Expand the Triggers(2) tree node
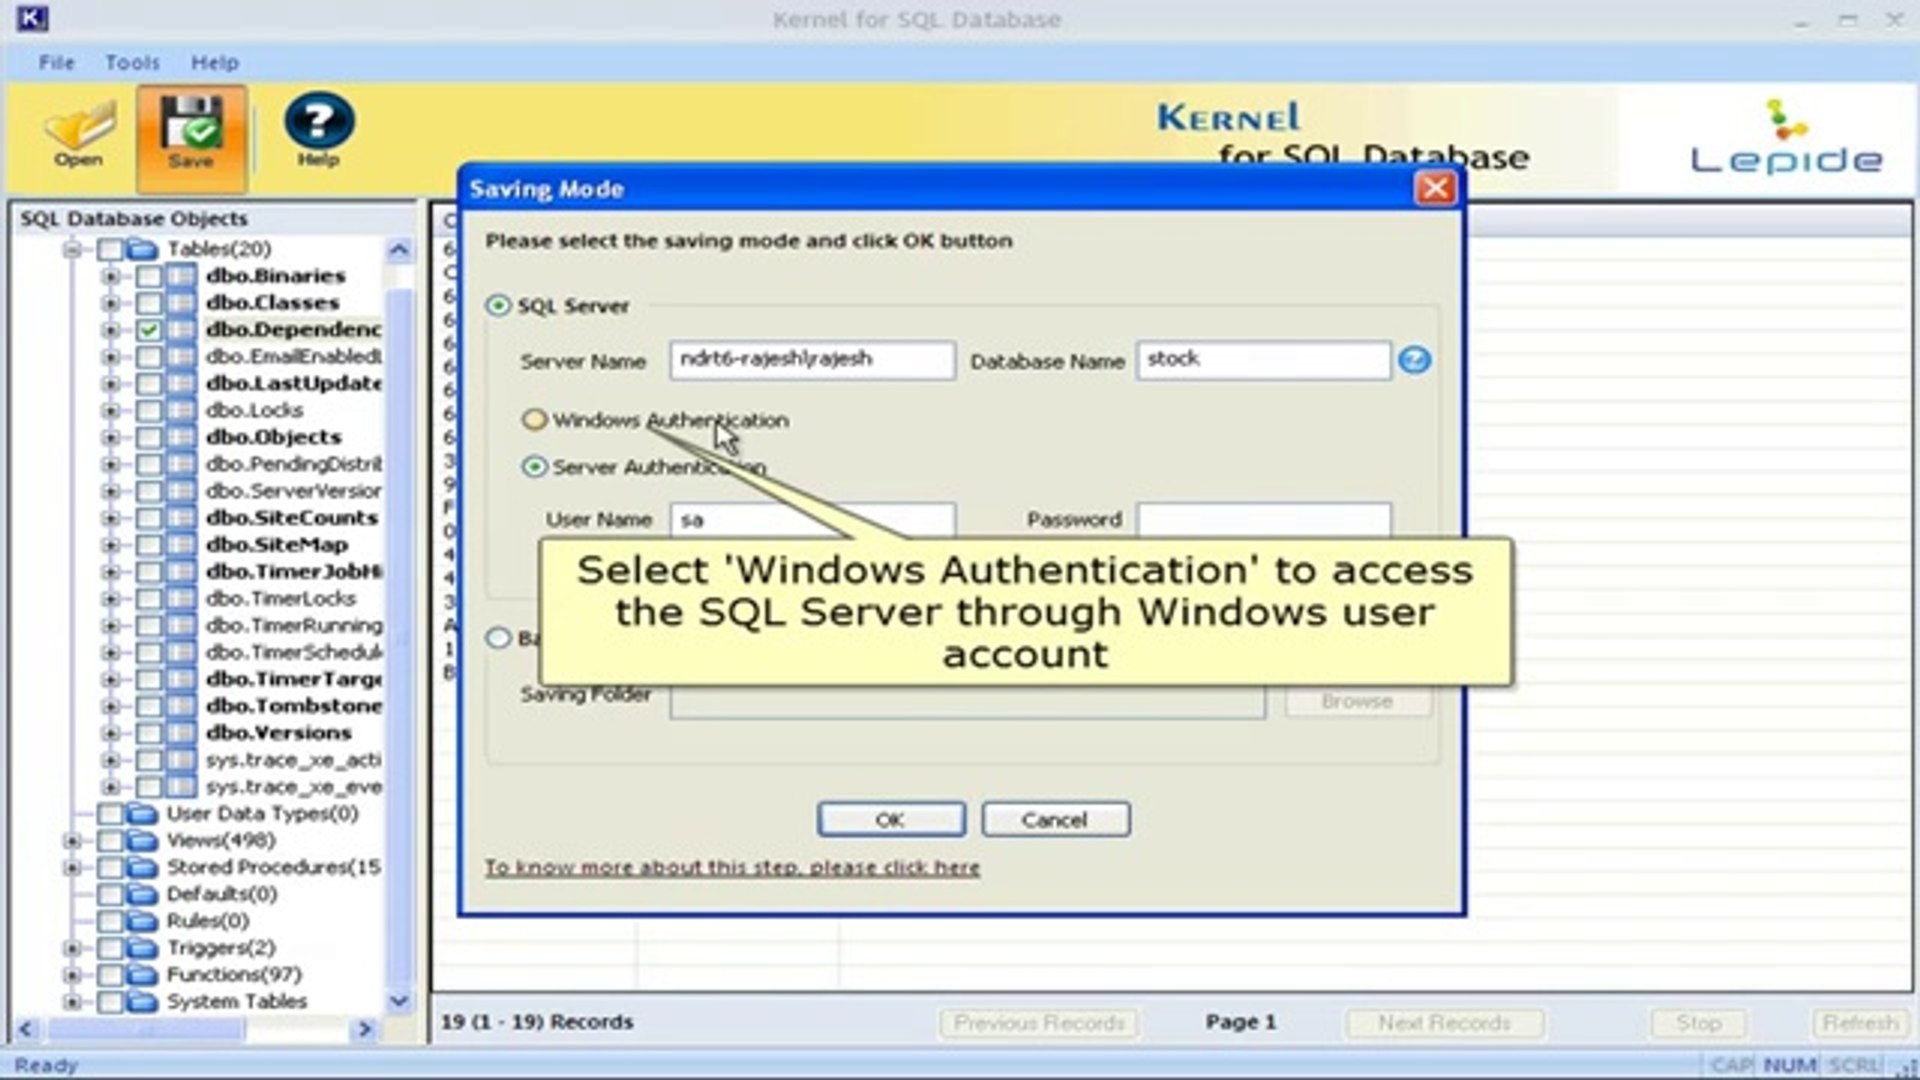The image size is (1920, 1080). pyautogui.click(x=71, y=948)
